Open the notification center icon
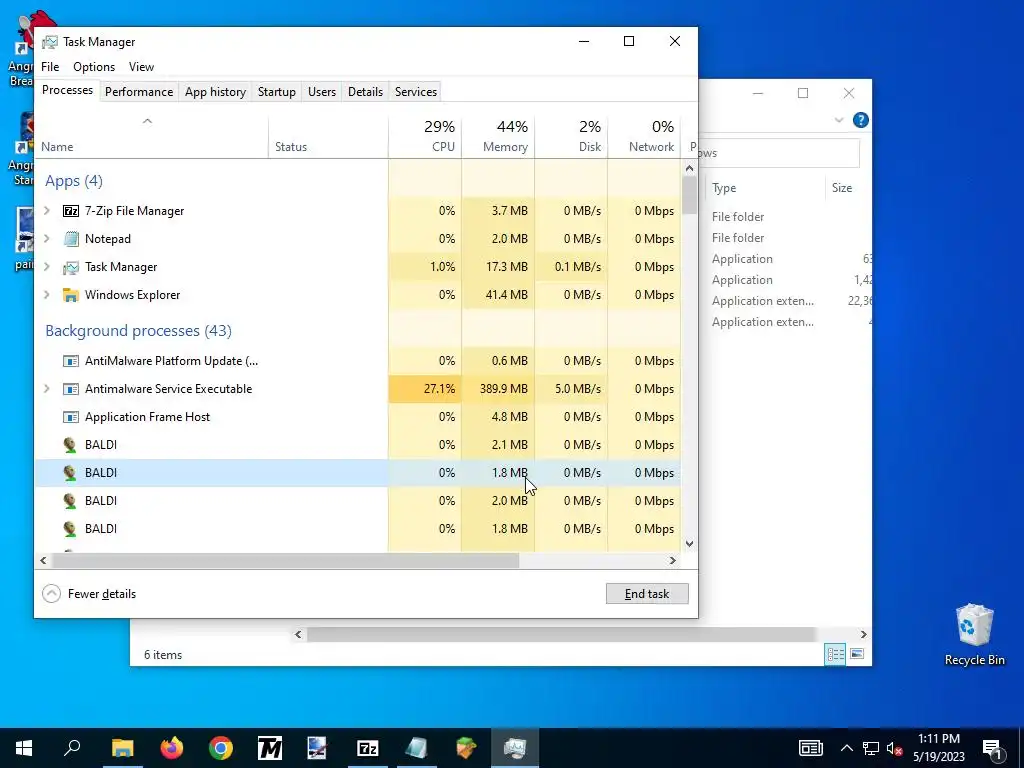The width and height of the screenshot is (1024, 768). (992, 748)
